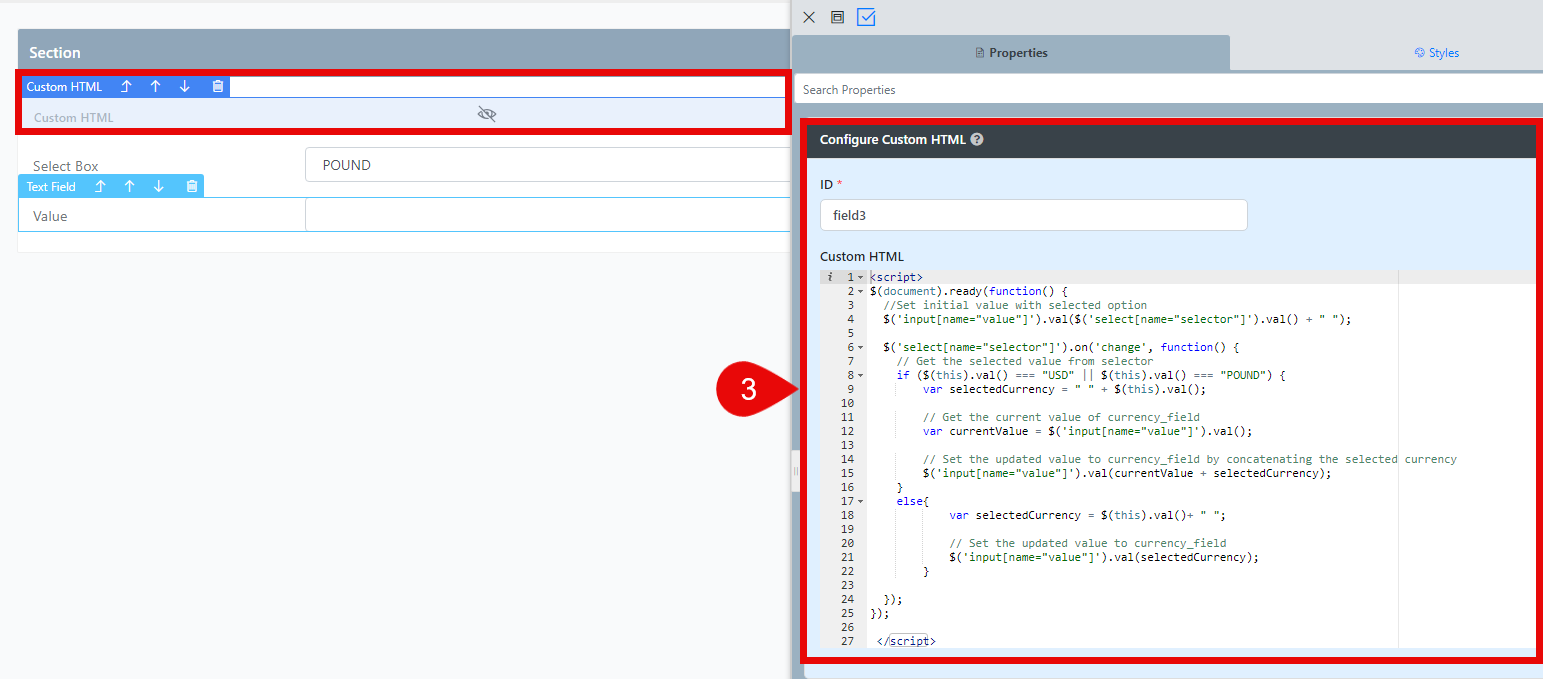
Task: Move Custom HTML element to top with bent arrow
Action: (x=126, y=87)
